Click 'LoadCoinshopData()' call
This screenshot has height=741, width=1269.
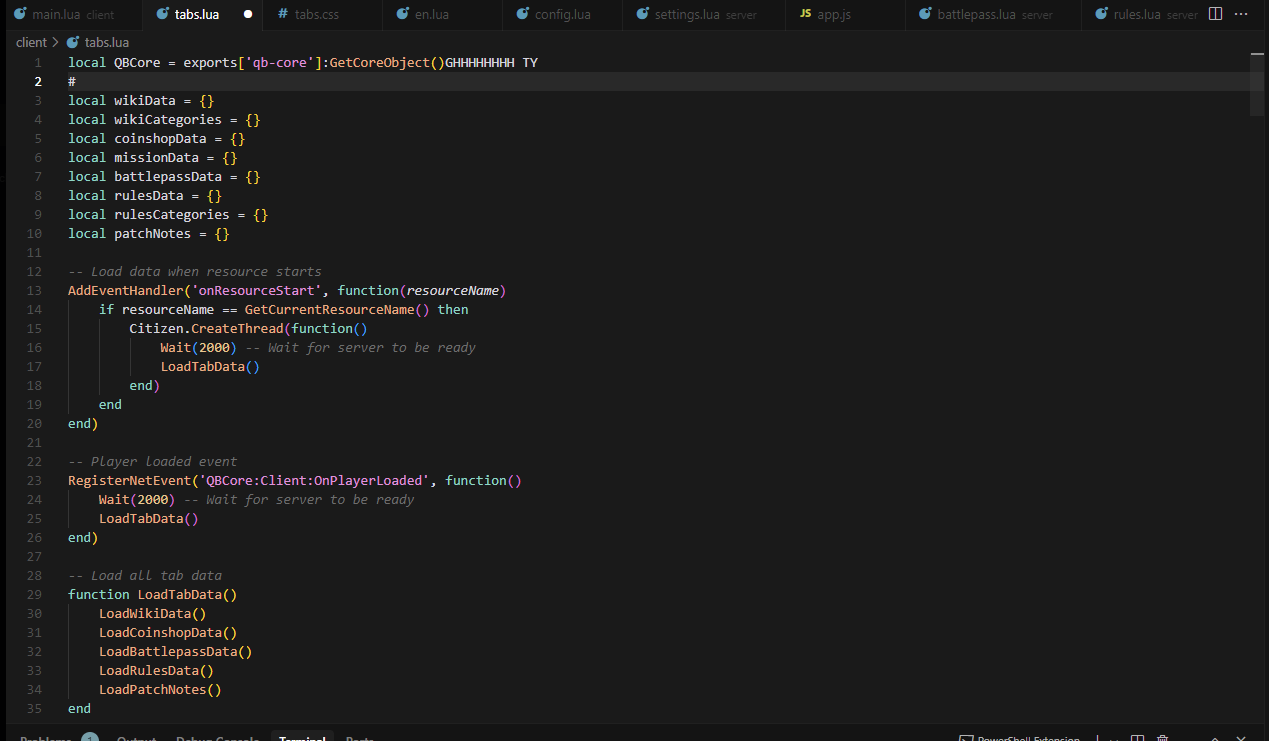pyautogui.click(x=168, y=632)
